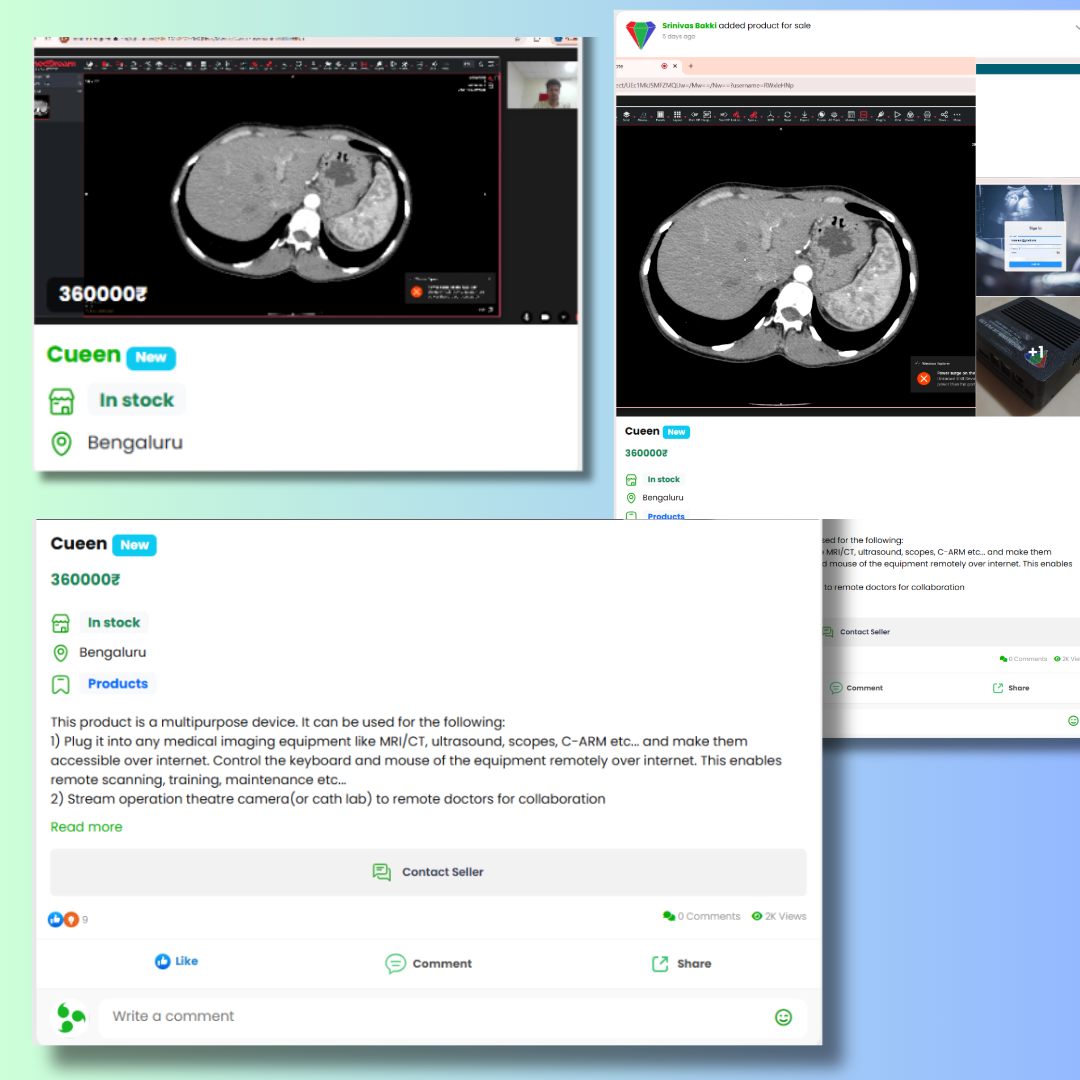Expand the description with Read more
This screenshot has width=1080, height=1080.
(86, 827)
